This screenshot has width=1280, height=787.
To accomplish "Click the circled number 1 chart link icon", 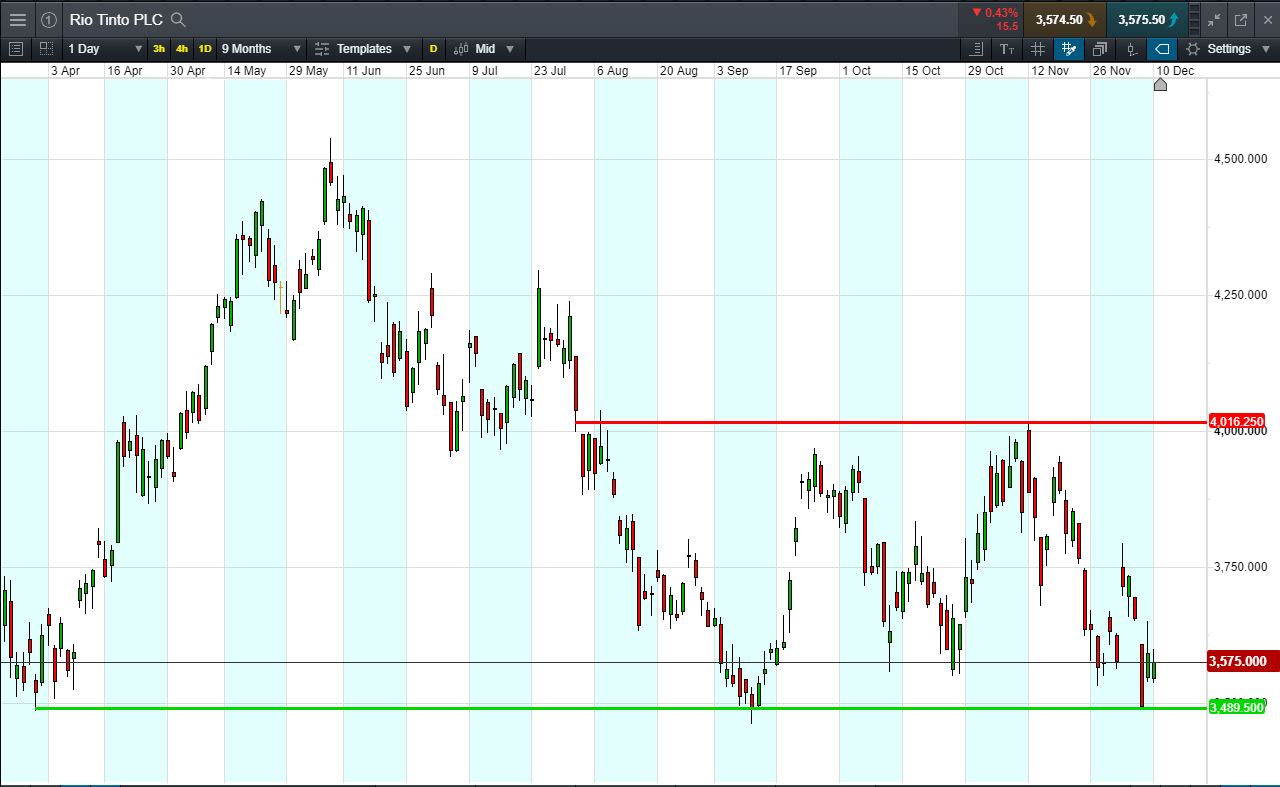I will pos(49,19).
